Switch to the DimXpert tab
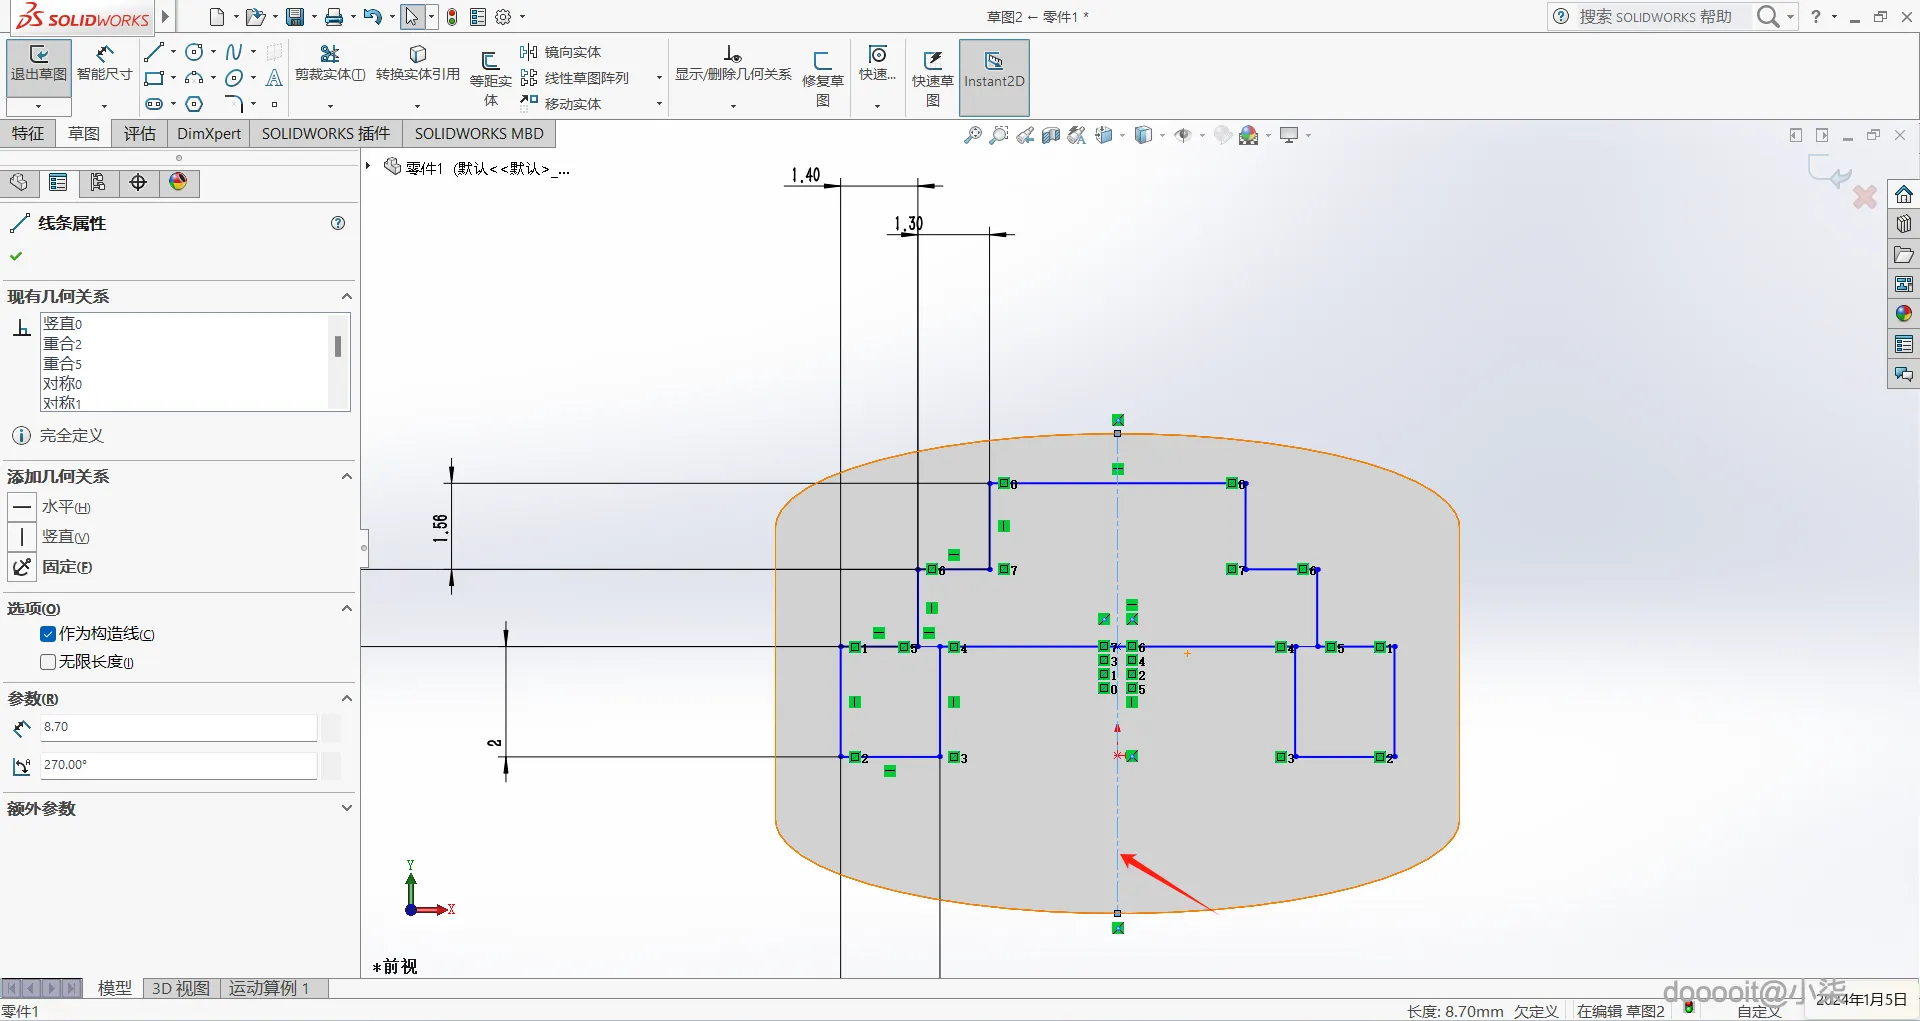The height and width of the screenshot is (1021, 1920). pos(209,134)
